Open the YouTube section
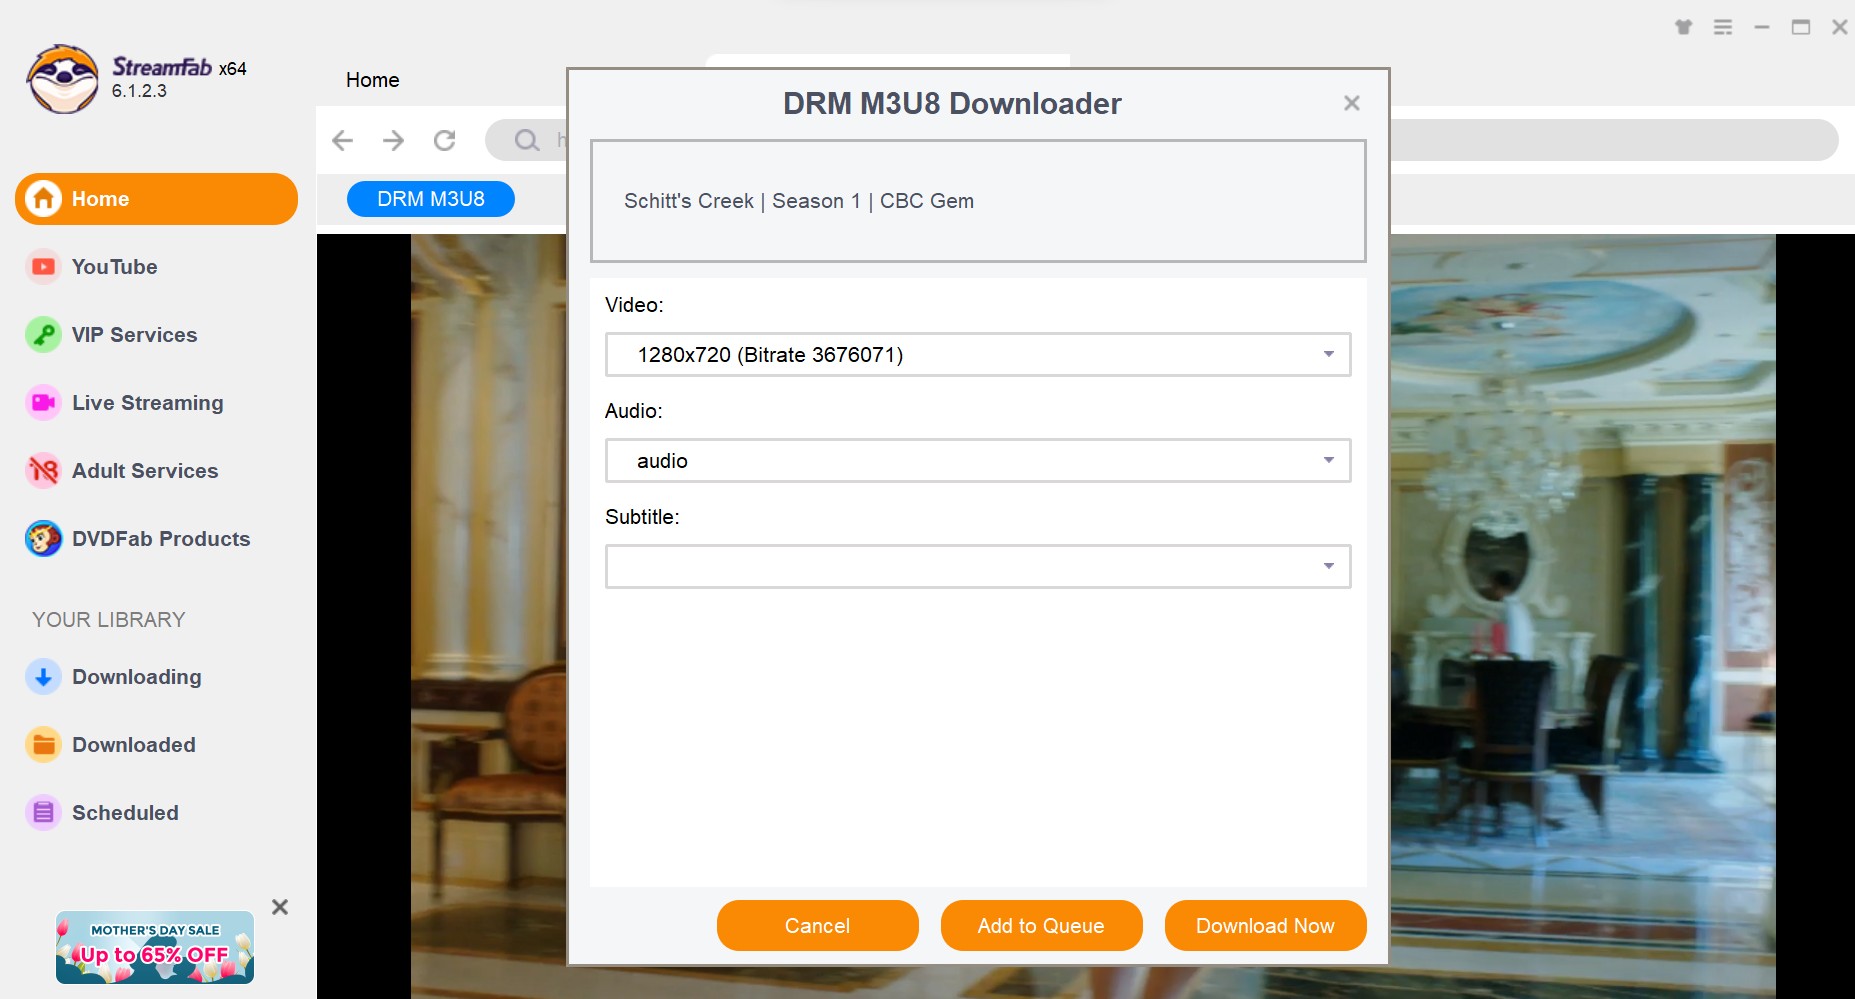 pyautogui.click(x=114, y=267)
